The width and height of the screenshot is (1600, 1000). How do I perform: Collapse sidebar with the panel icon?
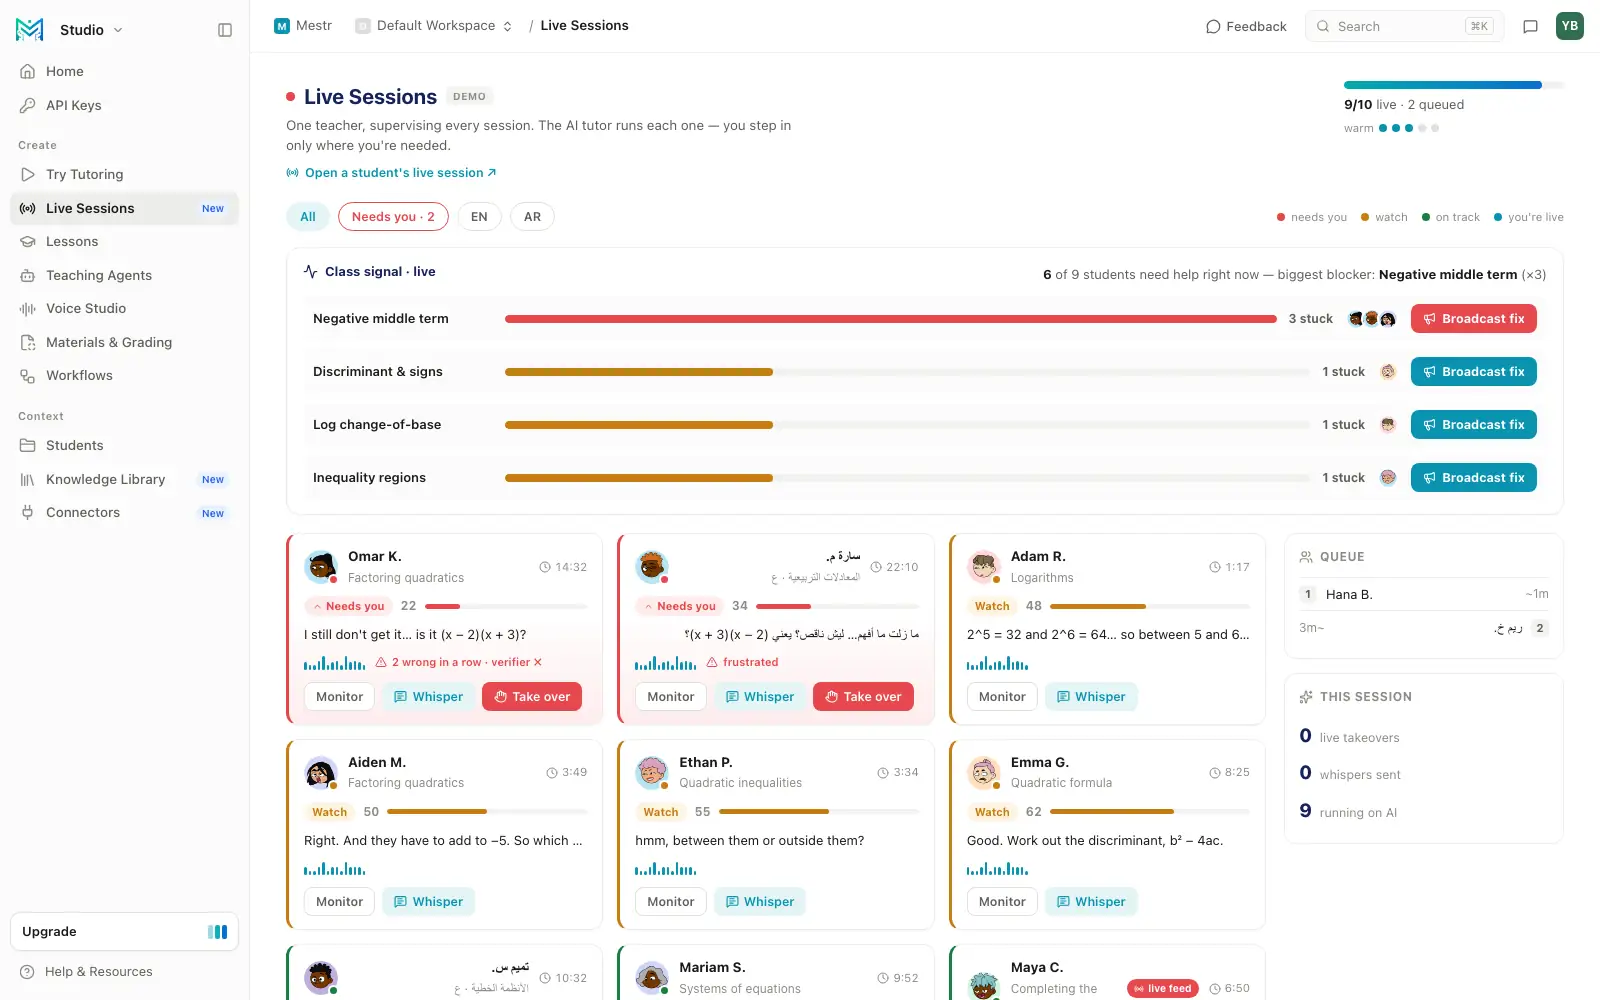click(225, 30)
